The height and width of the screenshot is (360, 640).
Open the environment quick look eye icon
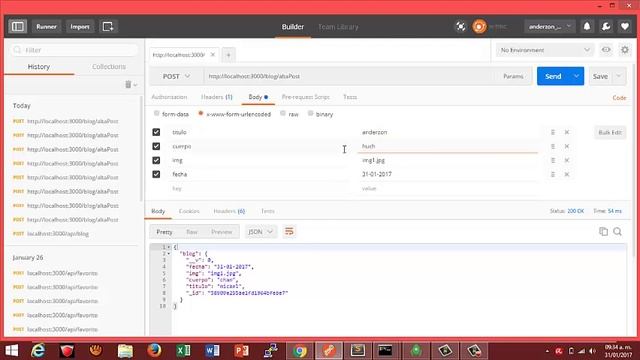click(x=606, y=50)
